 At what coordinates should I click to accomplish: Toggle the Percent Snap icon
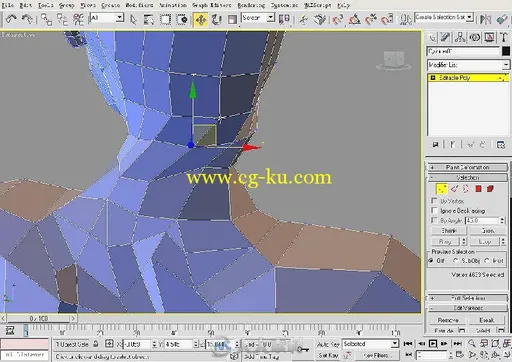371,19
